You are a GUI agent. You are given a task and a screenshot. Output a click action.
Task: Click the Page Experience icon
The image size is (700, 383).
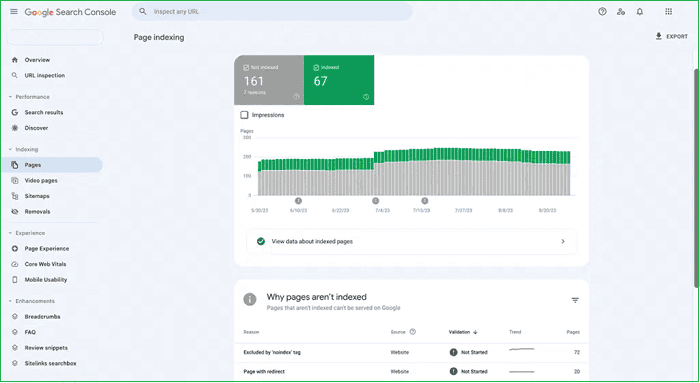tap(15, 249)
